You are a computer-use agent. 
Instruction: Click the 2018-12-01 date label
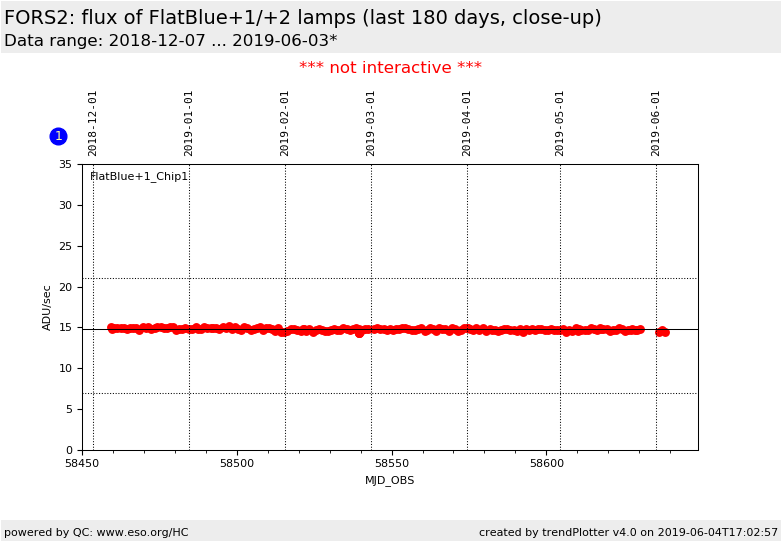tap(92, 123)
